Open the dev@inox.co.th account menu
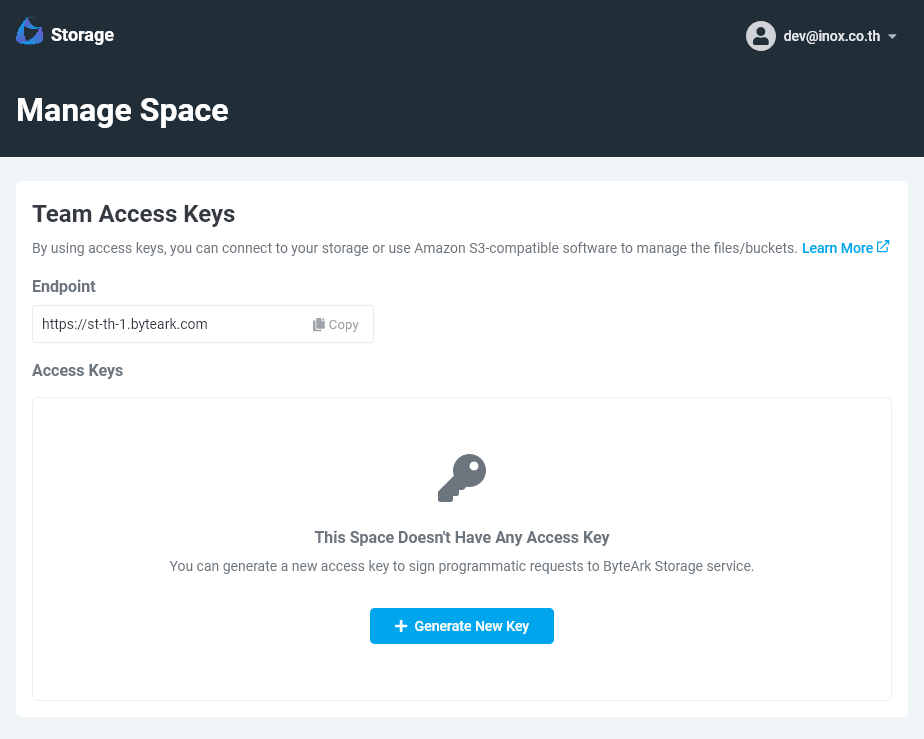Image resolution: width=924 pixels, height=739 pixels. (831, 36)
